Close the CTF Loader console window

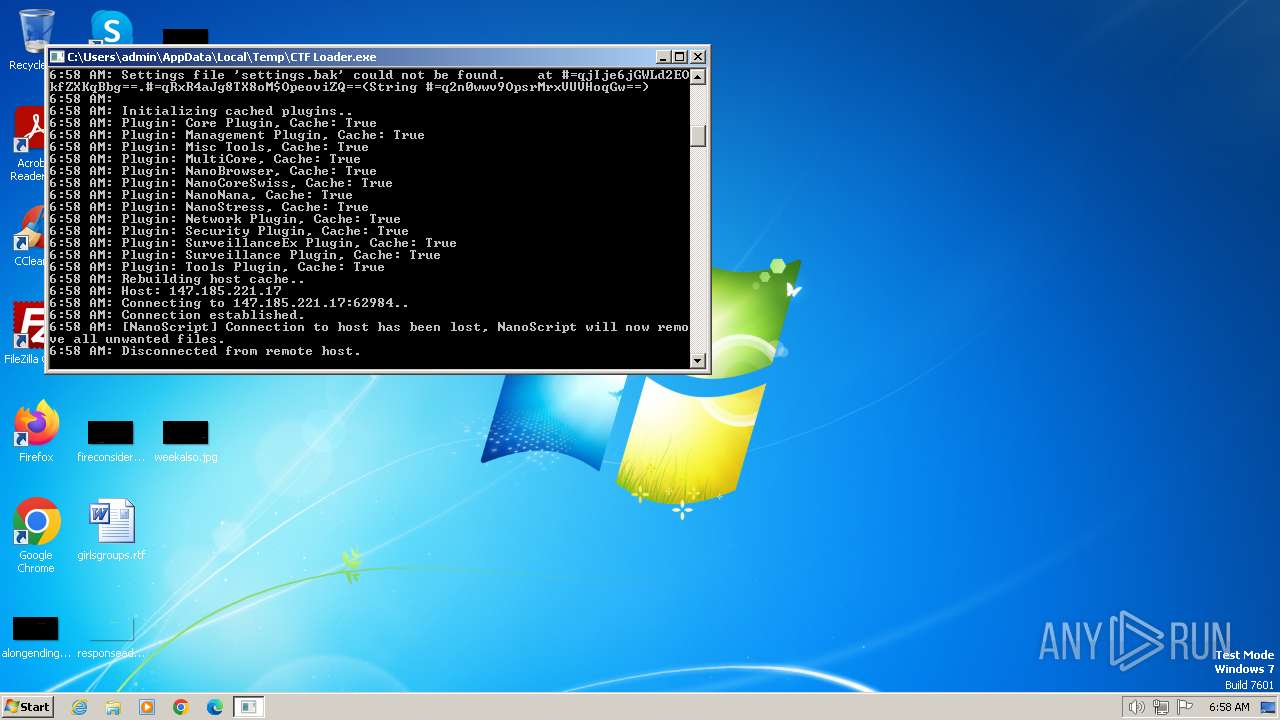point(698,57)
